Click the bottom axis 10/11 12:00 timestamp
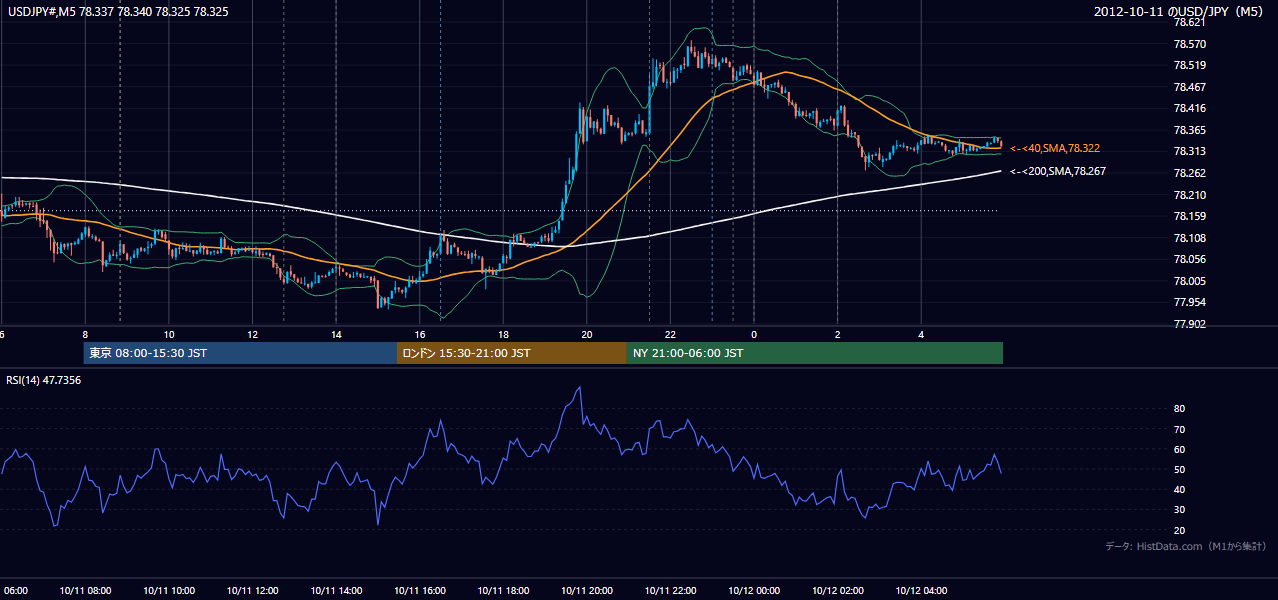Screen dimensions: 1278x600 click(253, 590)
